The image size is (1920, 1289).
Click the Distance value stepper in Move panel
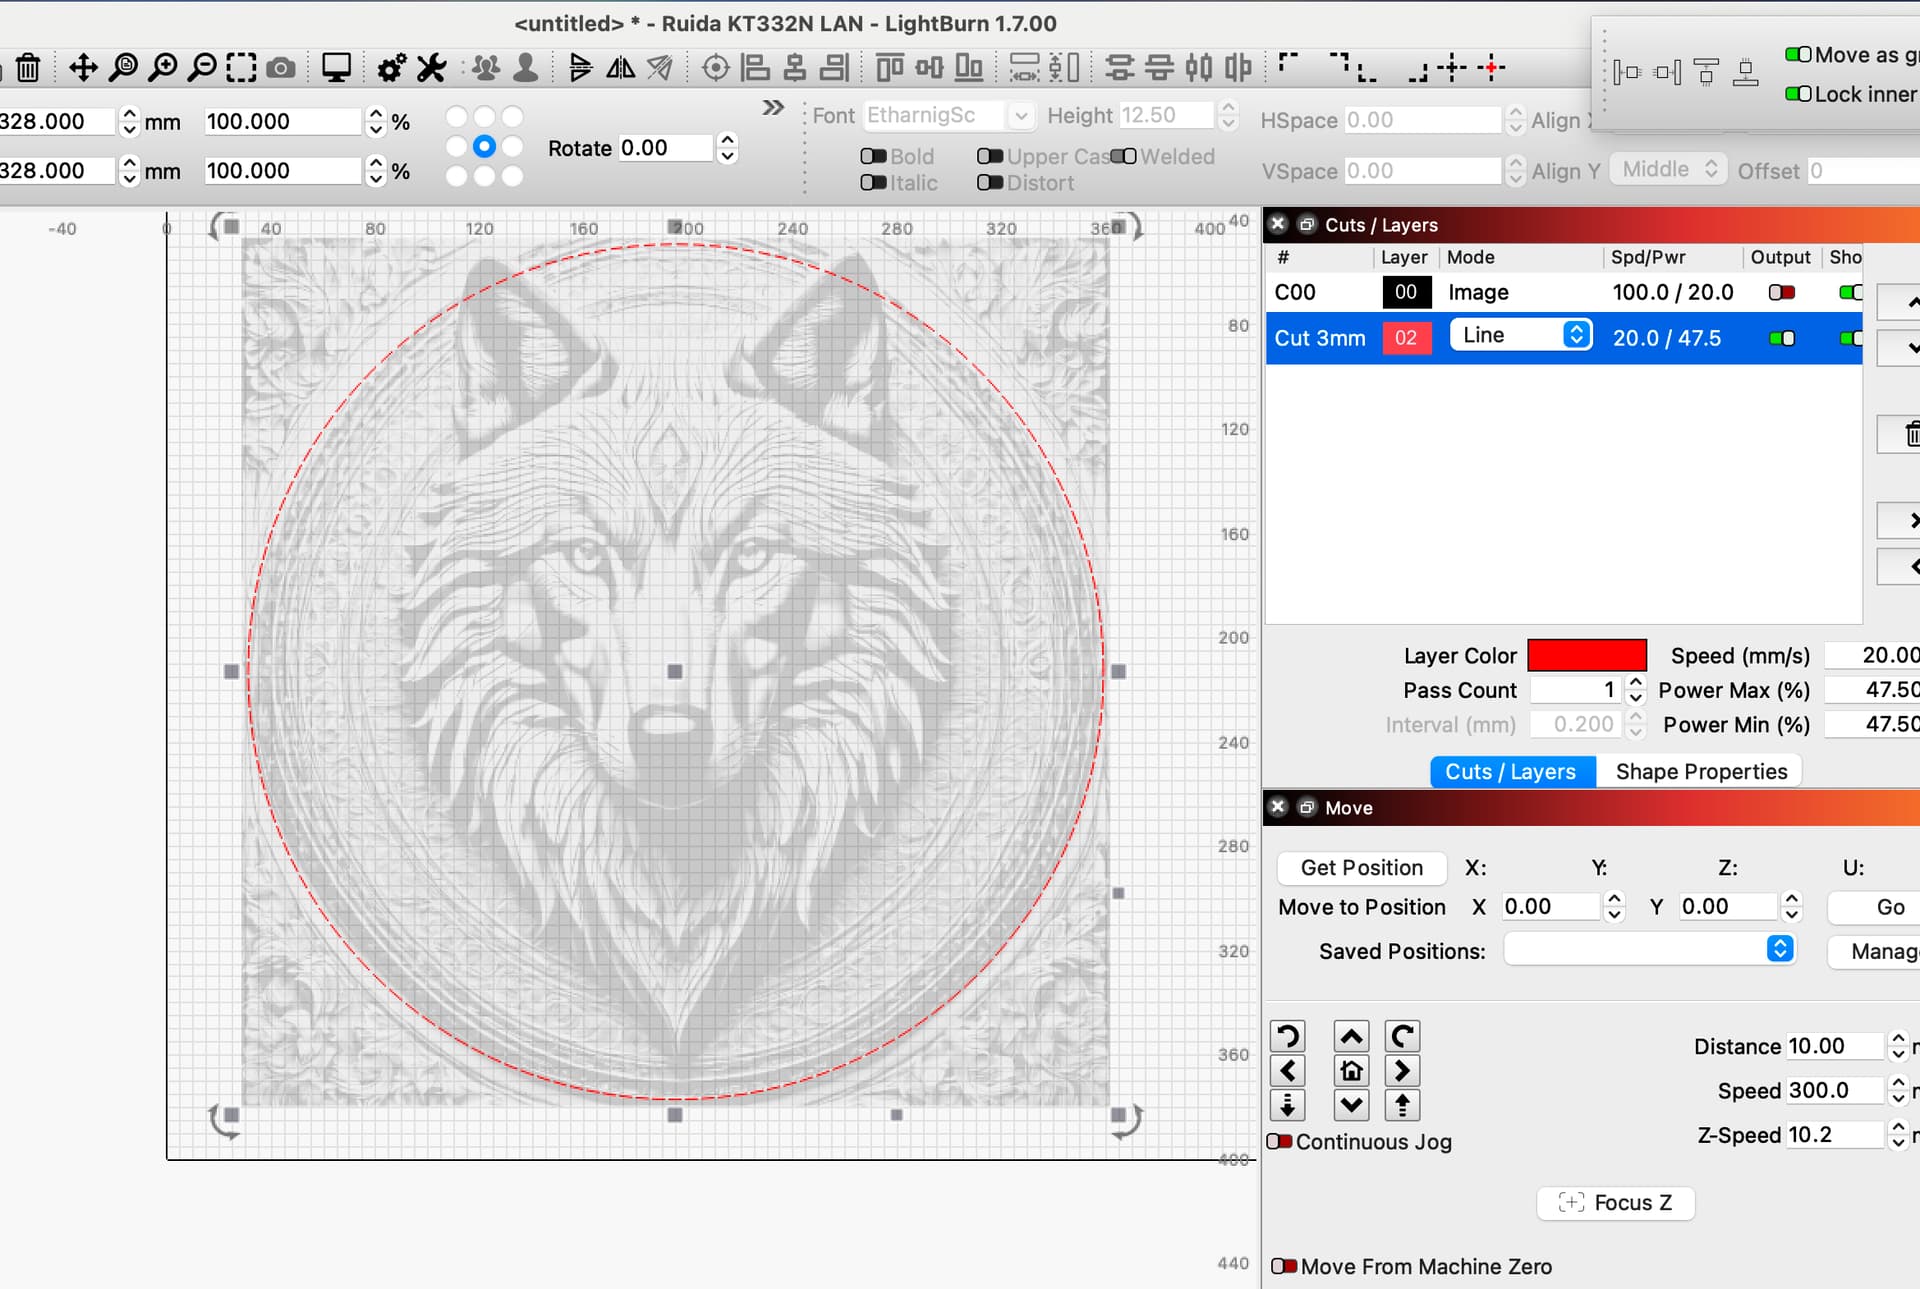pyautogui.click(x=1898, y=1046)
